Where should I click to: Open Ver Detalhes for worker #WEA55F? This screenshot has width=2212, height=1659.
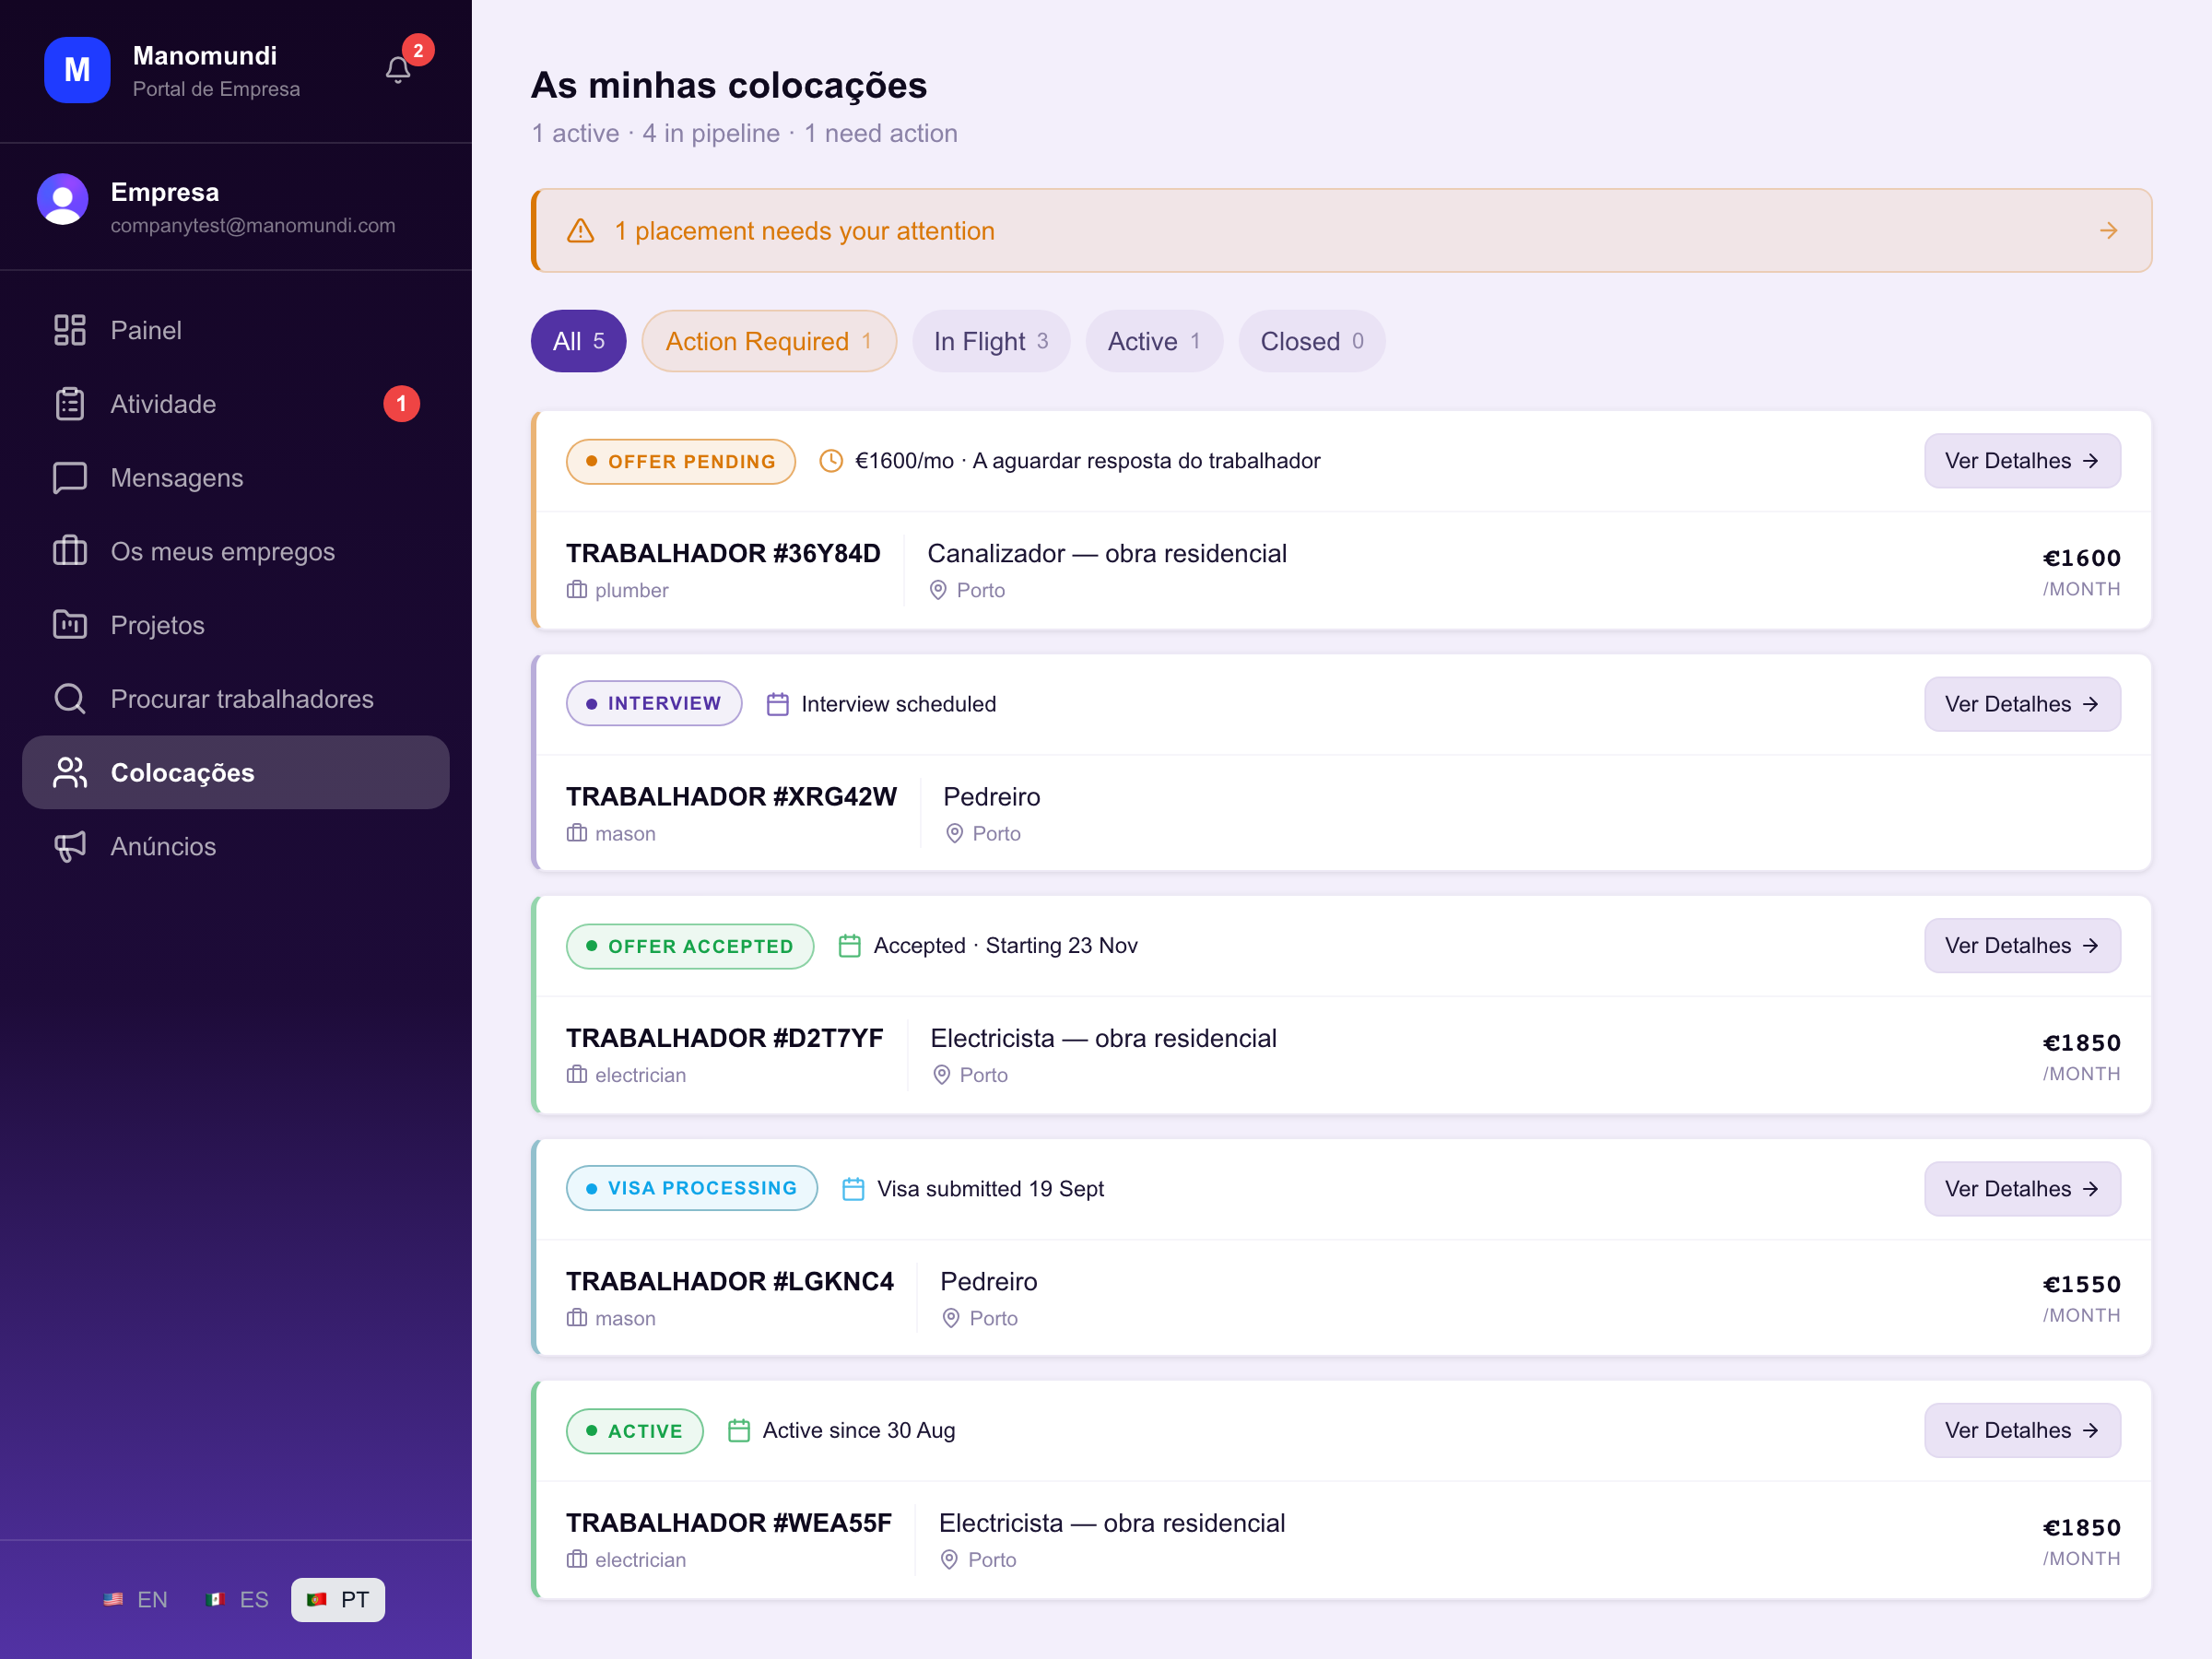(2022, 1430)
